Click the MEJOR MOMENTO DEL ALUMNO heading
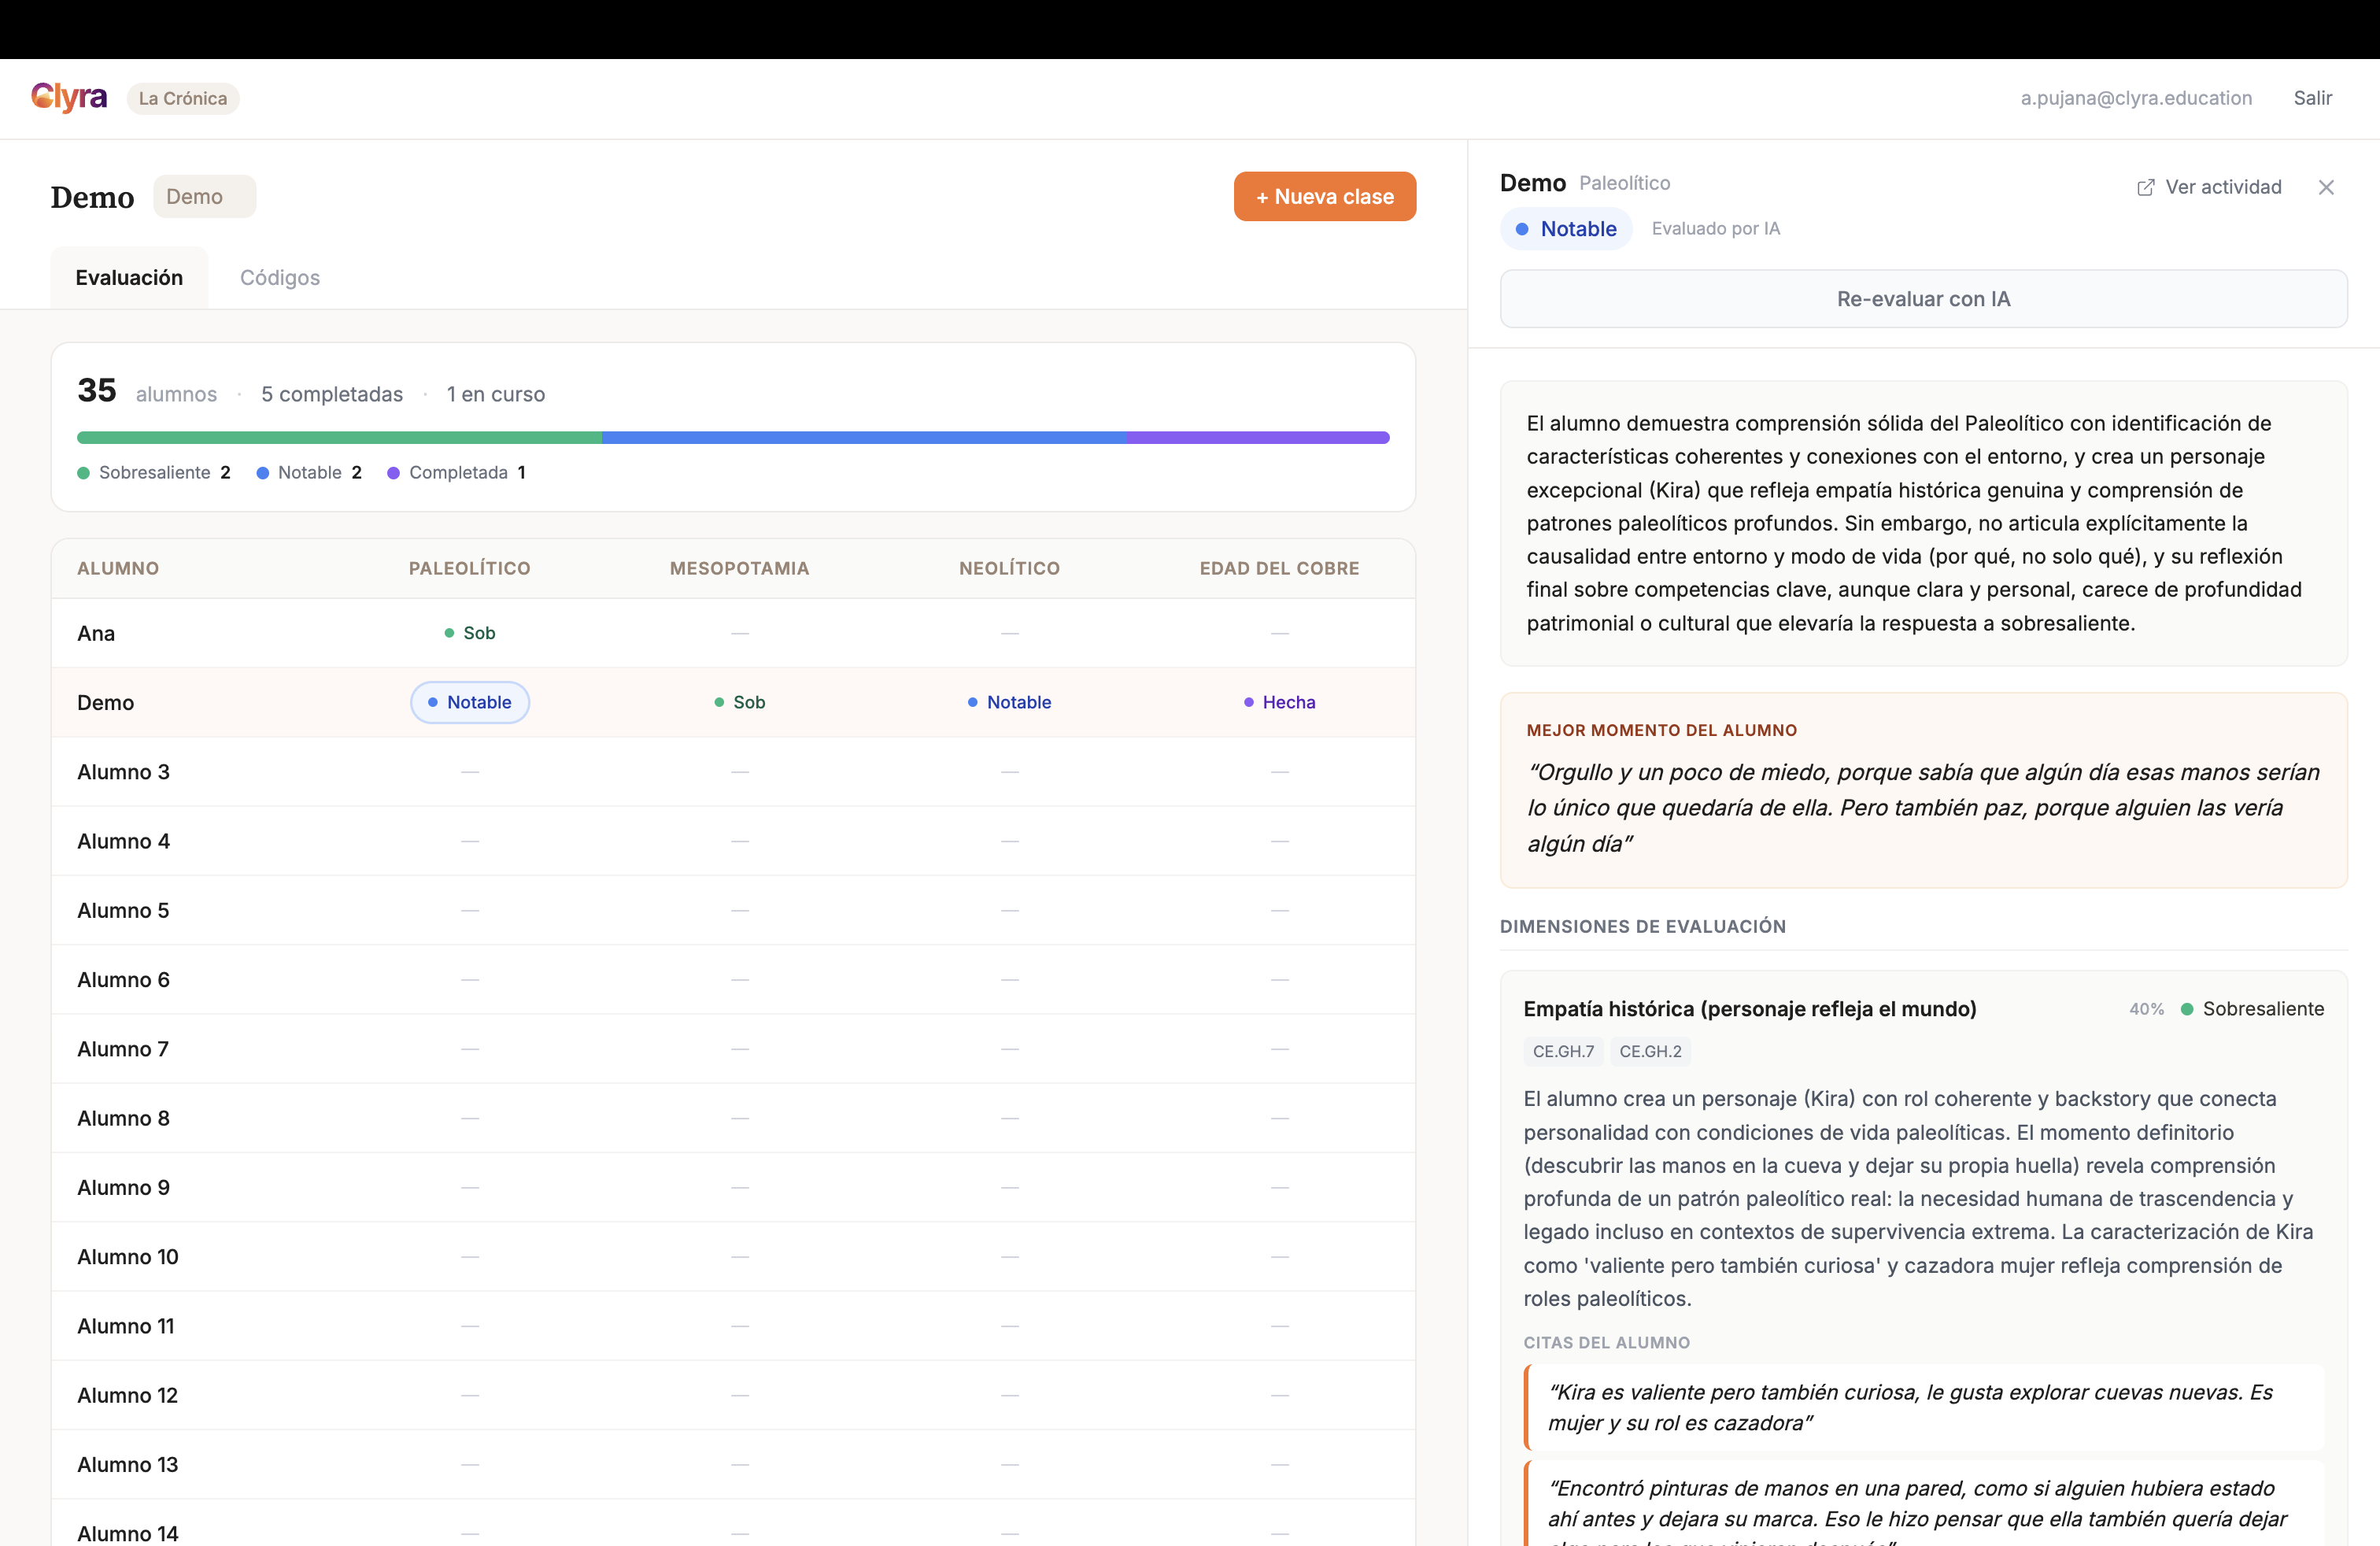The height and width of the screenshot is (1546, 2380). (1661, 730)
